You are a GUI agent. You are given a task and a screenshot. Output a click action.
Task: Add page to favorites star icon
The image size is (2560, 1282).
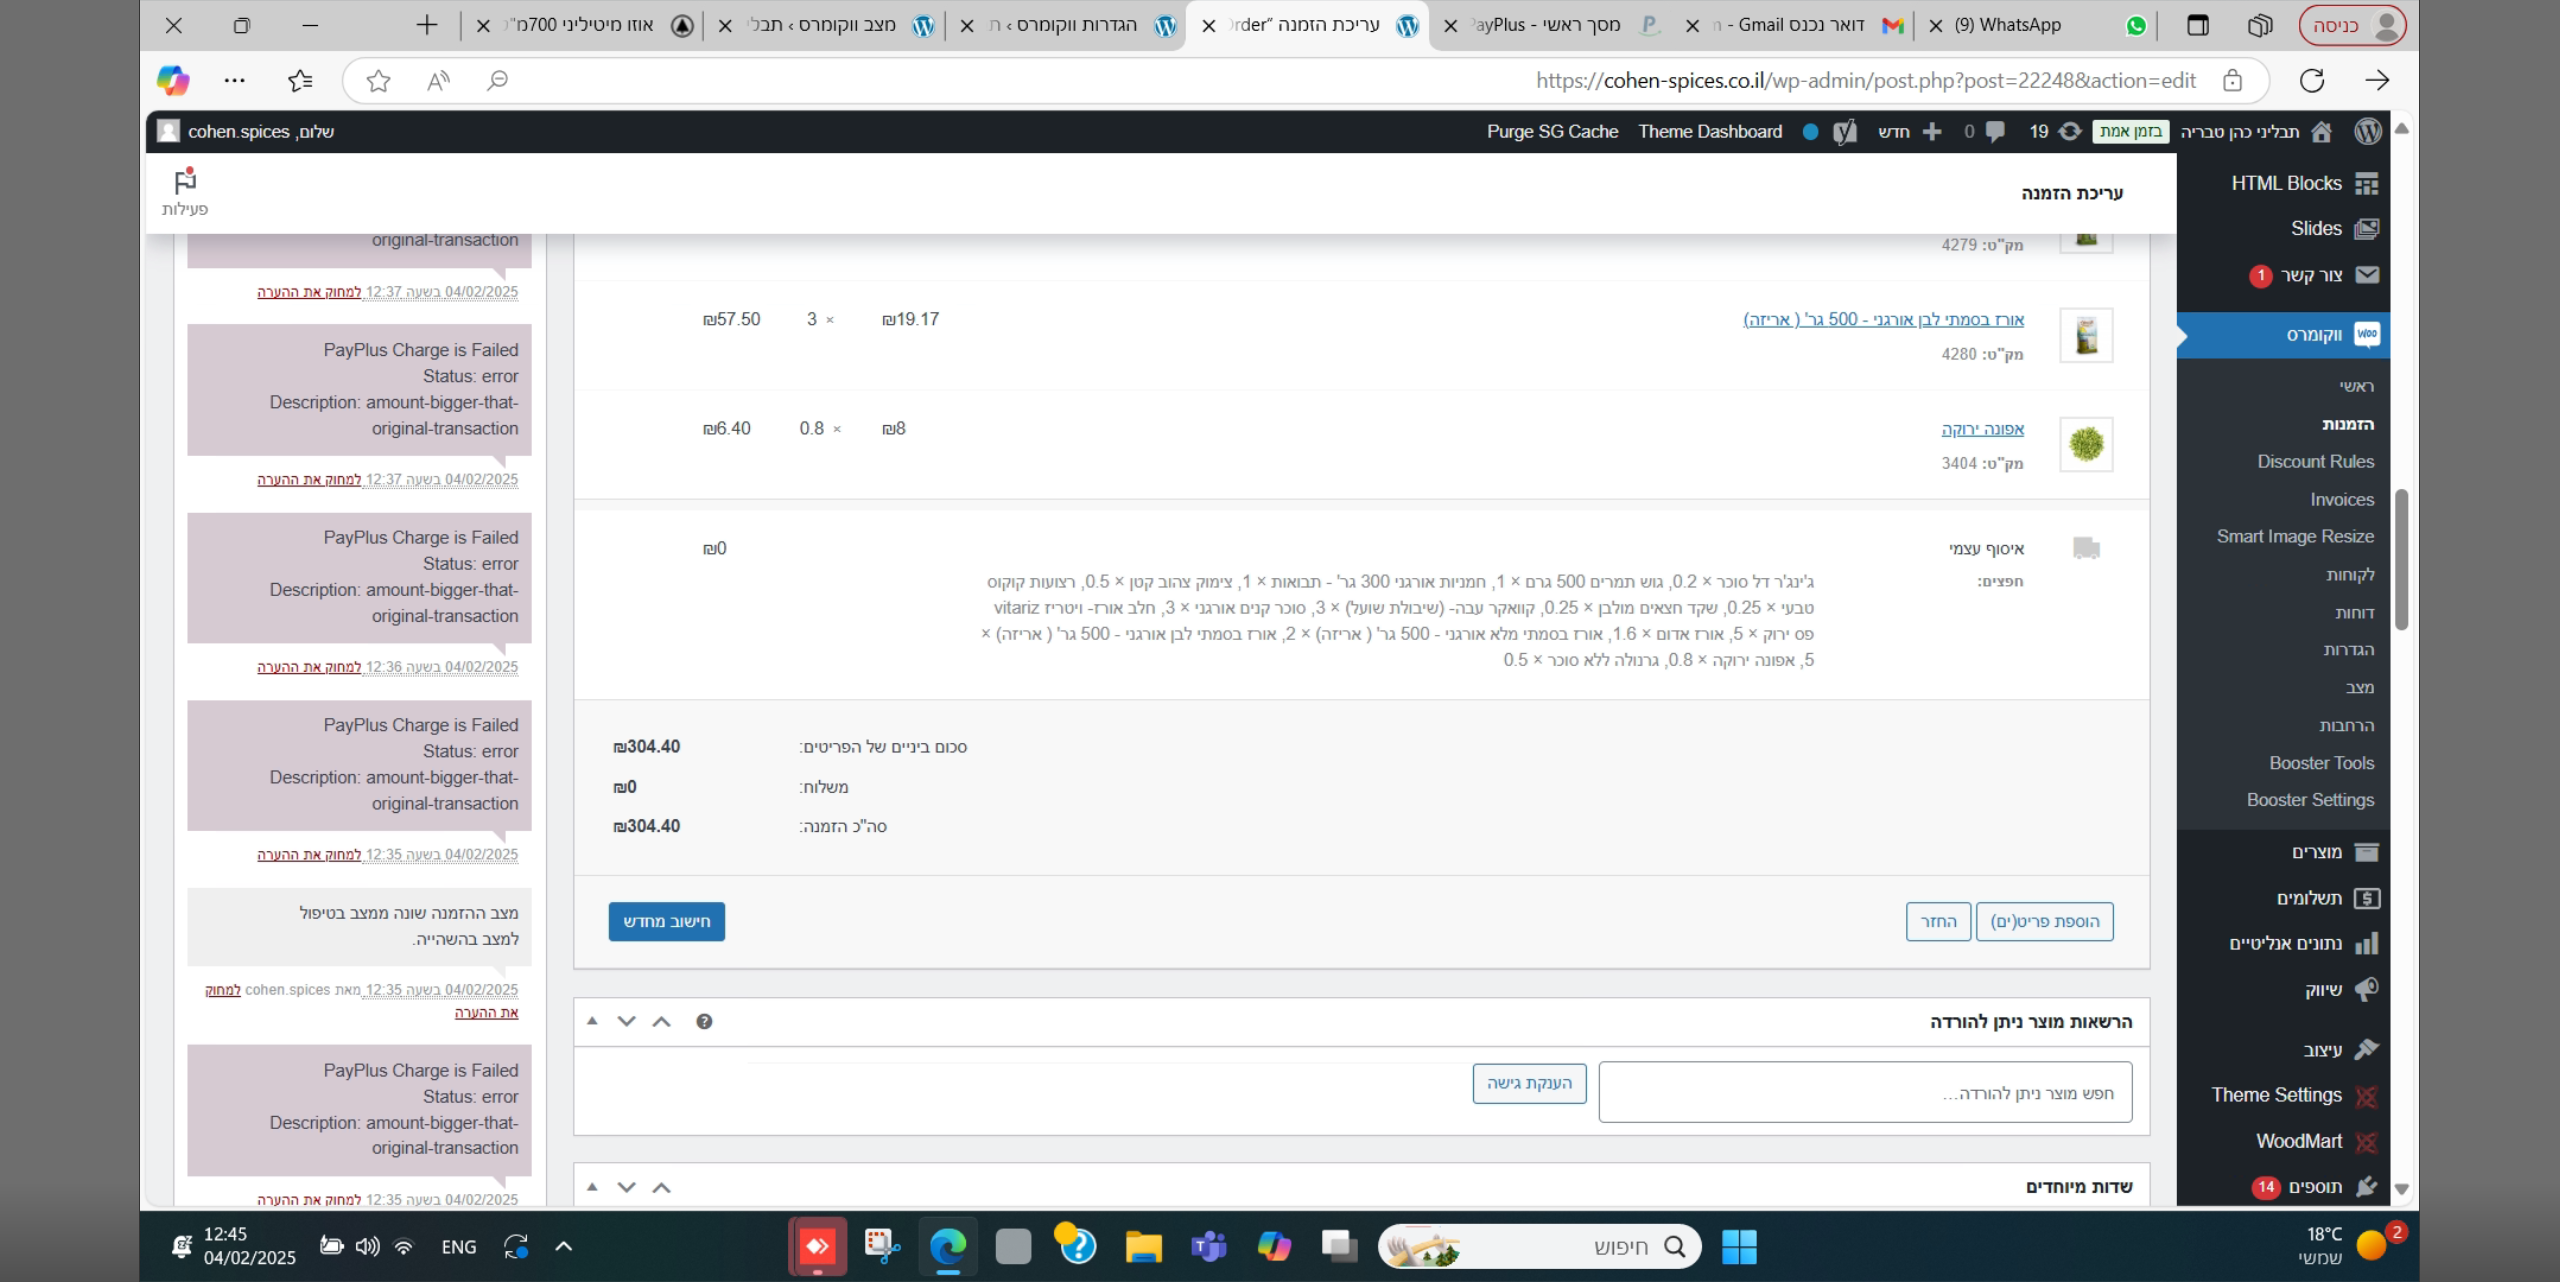(378, 81)
